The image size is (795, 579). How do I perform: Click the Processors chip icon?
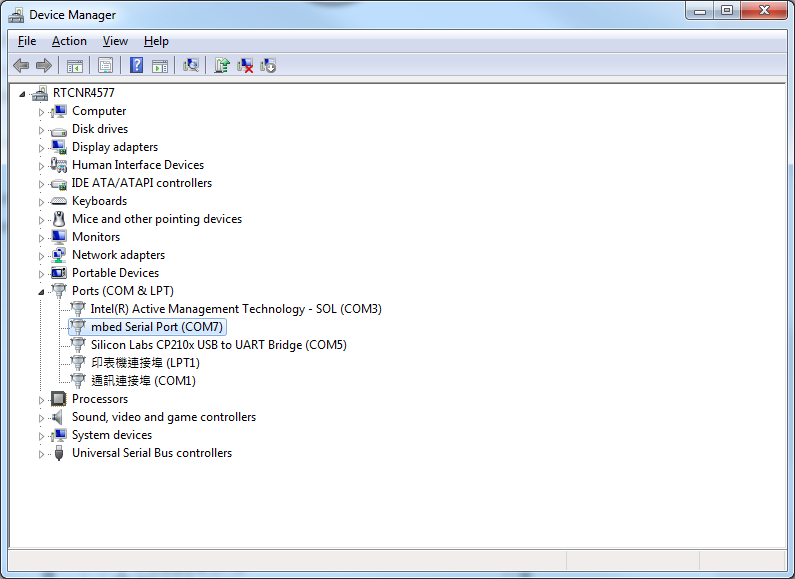(x=59, y=399)
